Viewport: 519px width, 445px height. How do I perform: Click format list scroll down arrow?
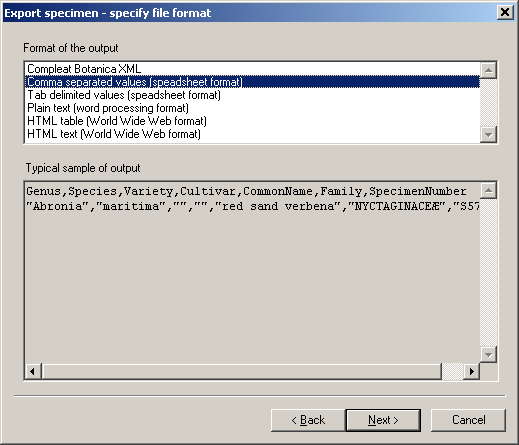488,135
